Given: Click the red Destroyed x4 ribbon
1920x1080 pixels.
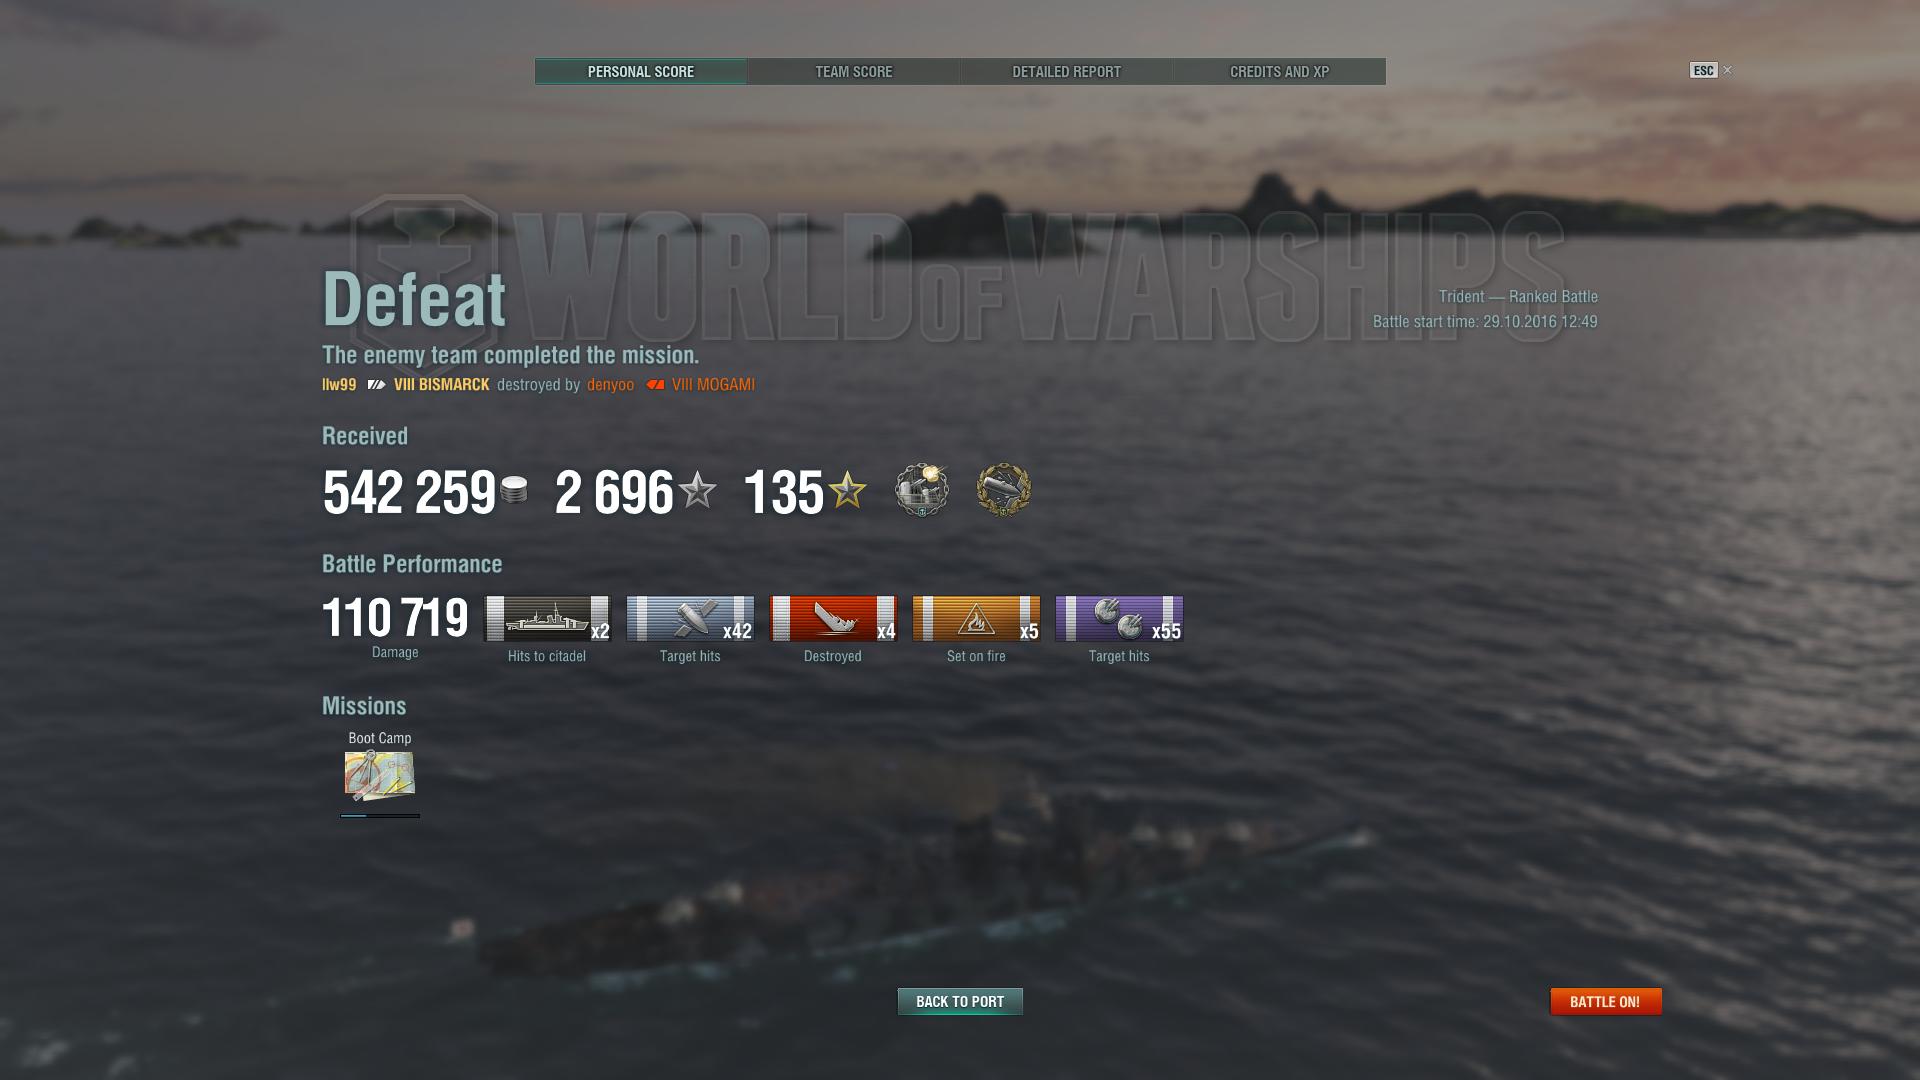Looking at the screenshot, I should pyautogui.click(x=833, y=619).
